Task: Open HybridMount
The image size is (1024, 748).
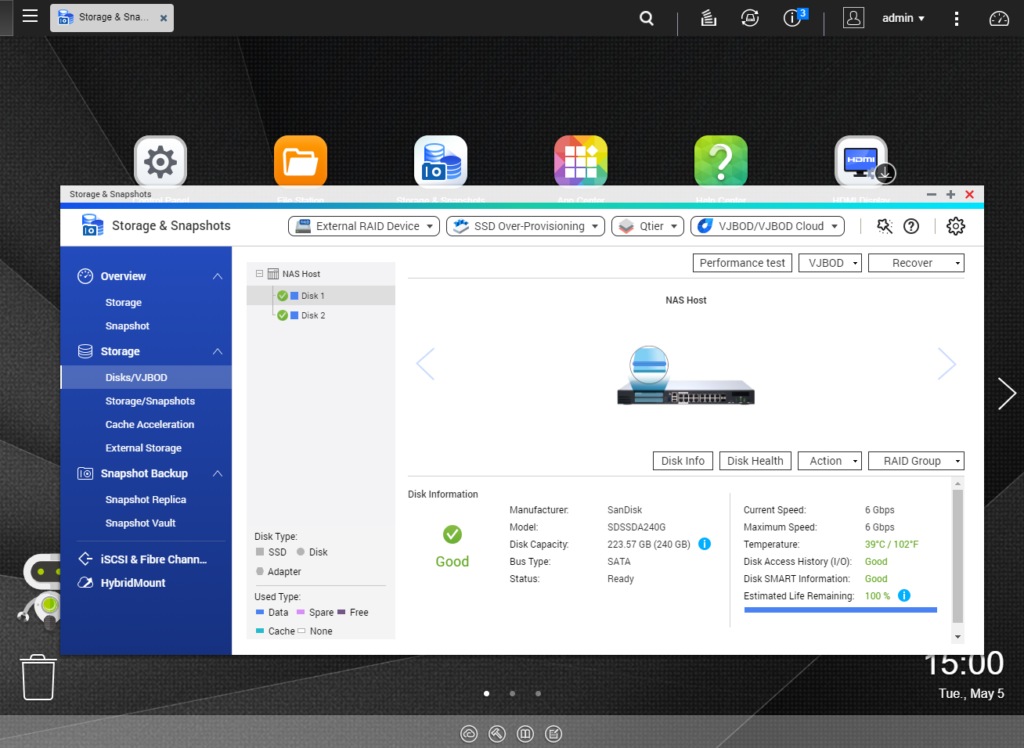Action: tap(121, 583)
